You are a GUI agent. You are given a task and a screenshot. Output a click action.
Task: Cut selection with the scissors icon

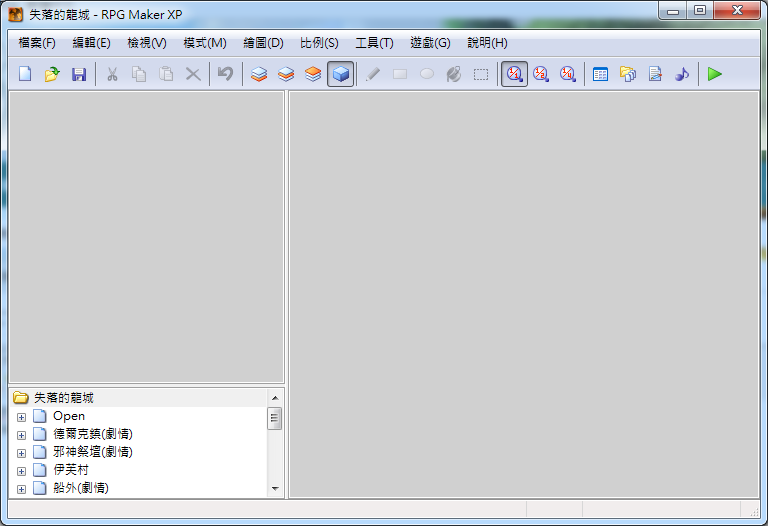pos(112,74)
